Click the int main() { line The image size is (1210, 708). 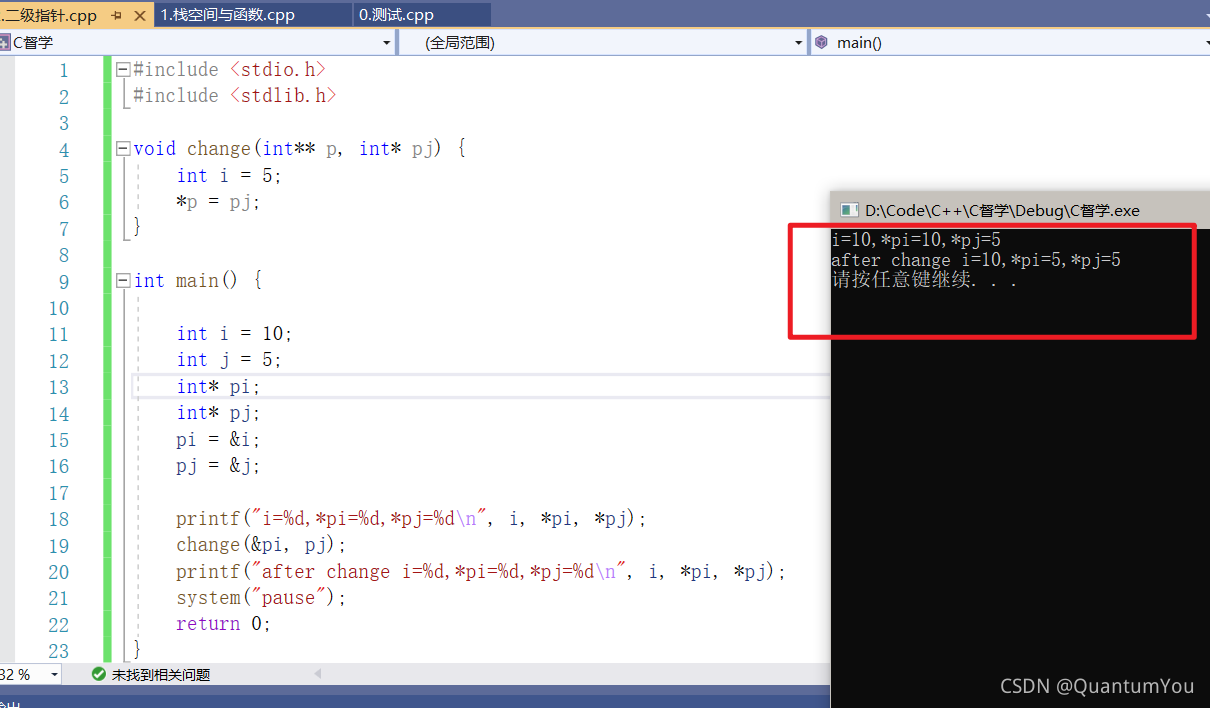pyautogui.click(x=197, y=281)
